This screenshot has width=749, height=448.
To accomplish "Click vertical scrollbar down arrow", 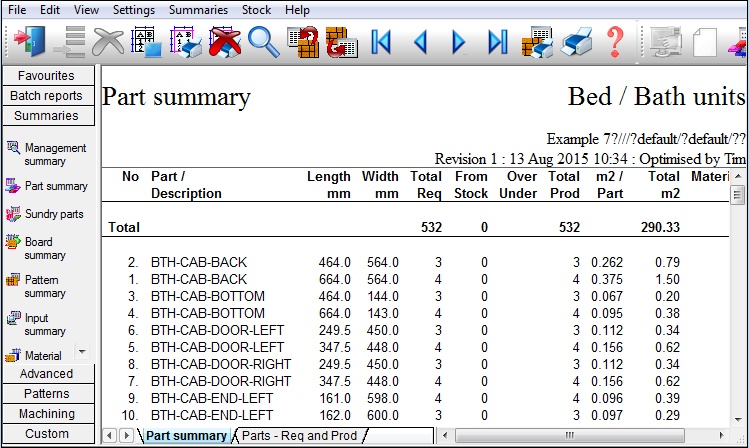I will [x=738, y=419].
